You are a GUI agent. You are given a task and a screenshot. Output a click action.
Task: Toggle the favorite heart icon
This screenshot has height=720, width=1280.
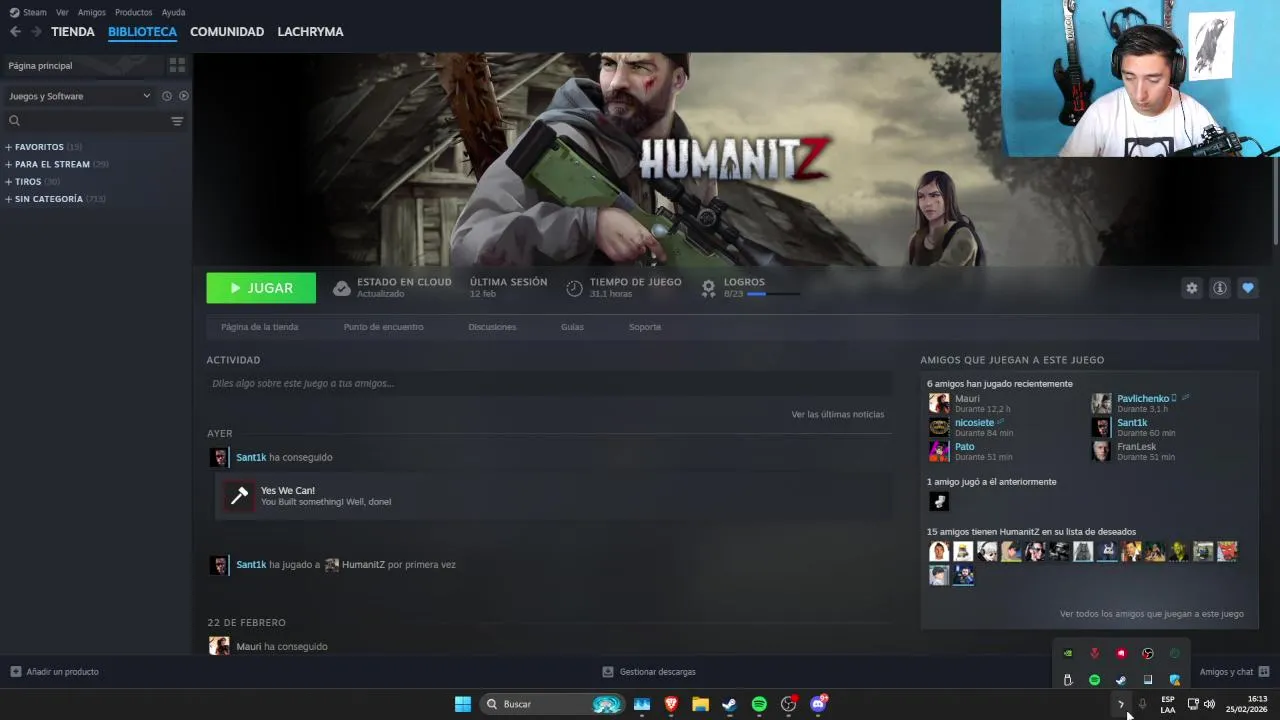point(1247,288)
